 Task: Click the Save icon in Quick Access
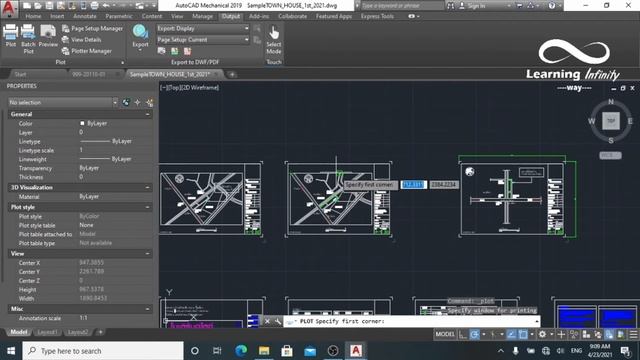[x=49, y=6]
